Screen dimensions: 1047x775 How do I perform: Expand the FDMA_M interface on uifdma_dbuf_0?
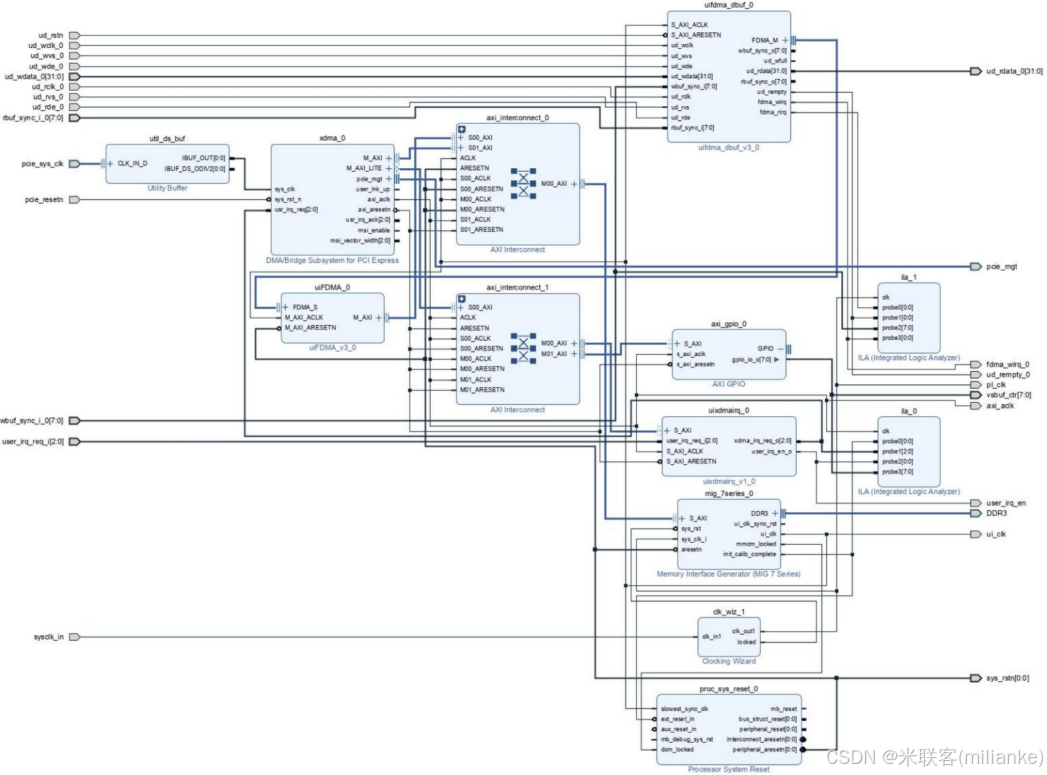coord(783,42)
